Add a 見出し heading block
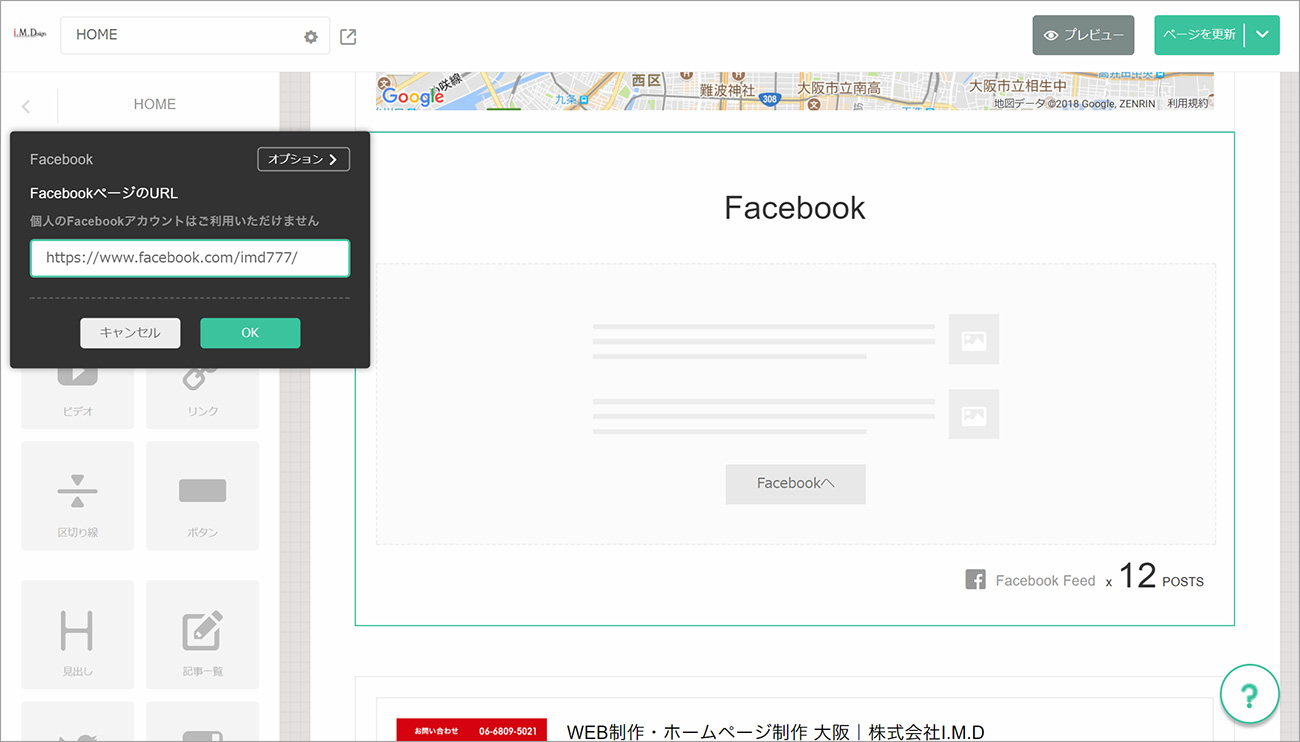This screenshot has width=1300, height=742. point(77,635)
